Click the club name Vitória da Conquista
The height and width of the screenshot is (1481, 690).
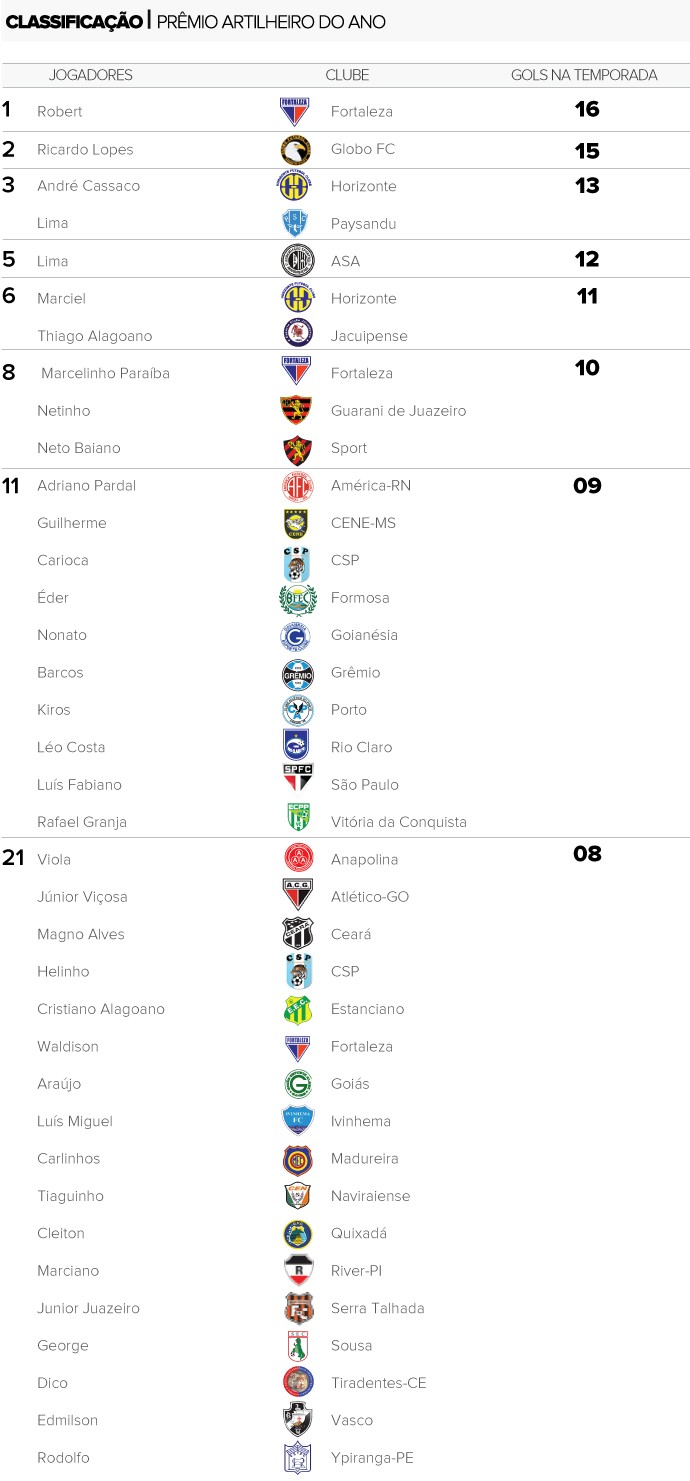coord(398,822)
